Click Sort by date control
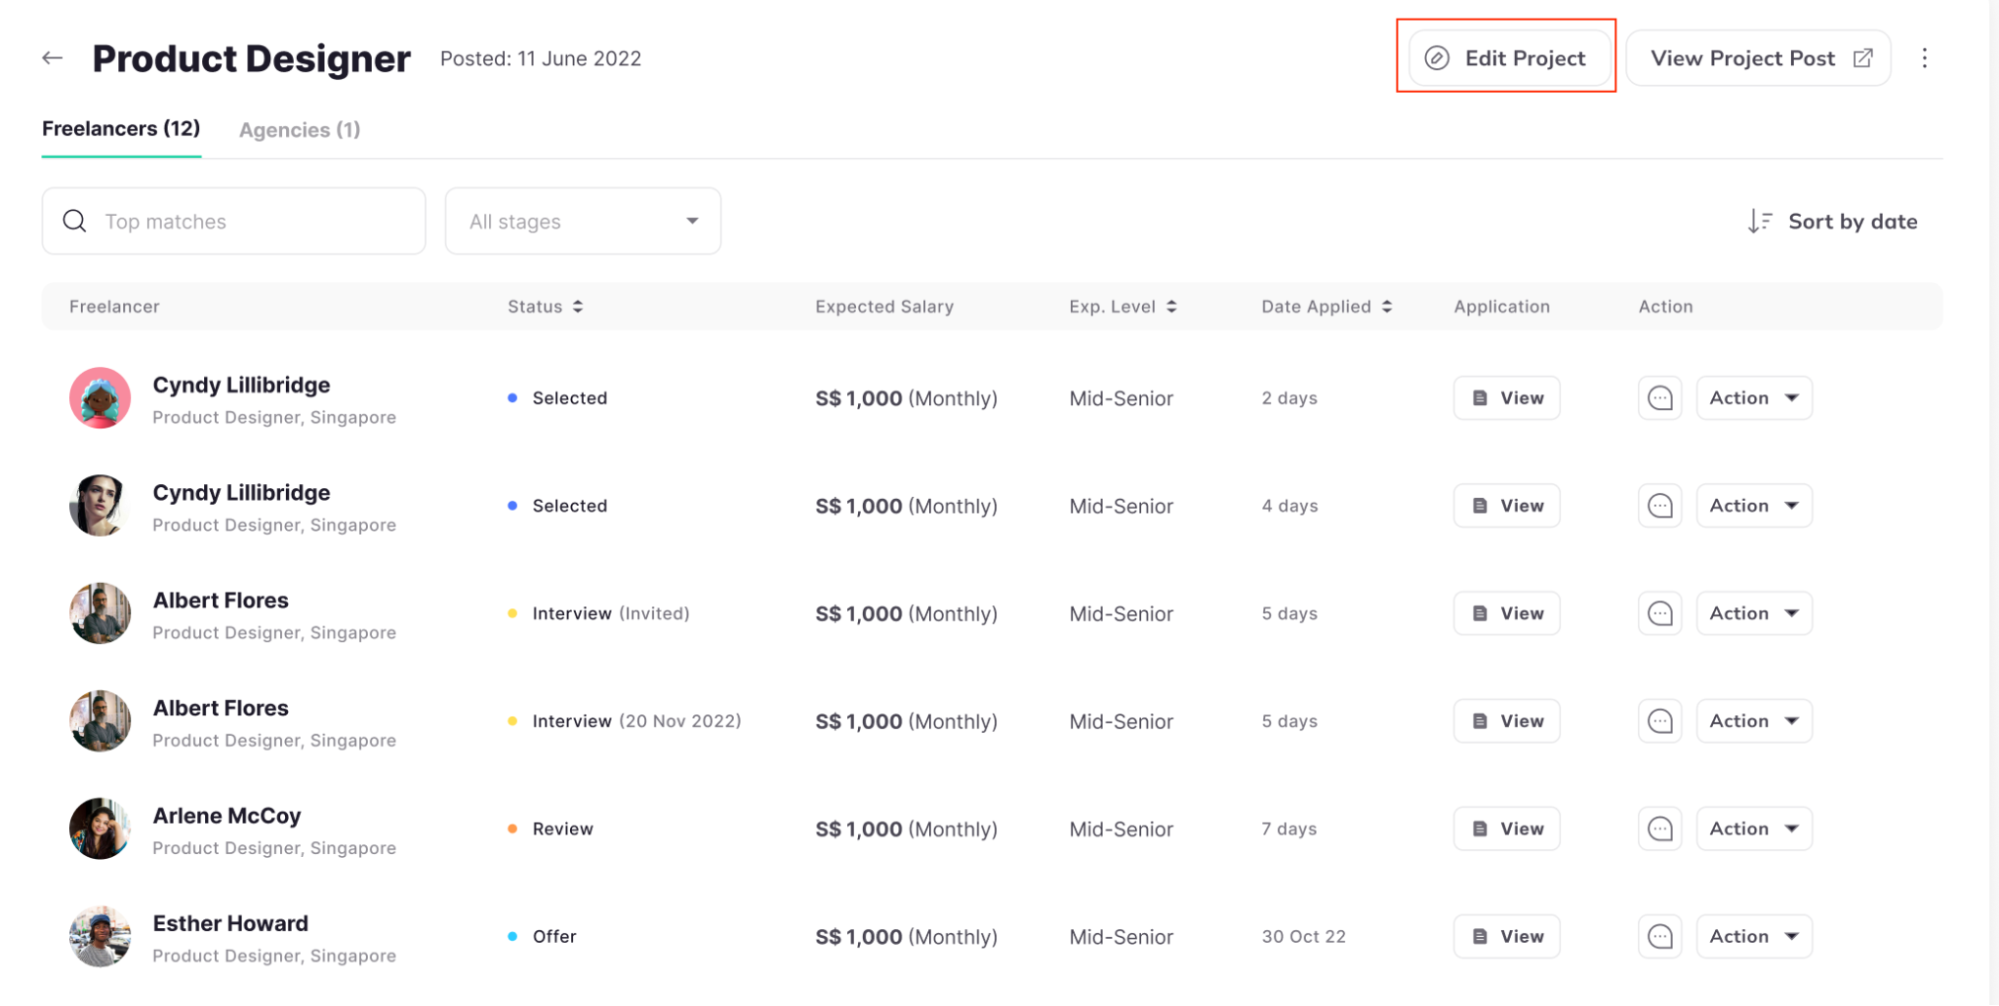 (x=1832, y=221)
